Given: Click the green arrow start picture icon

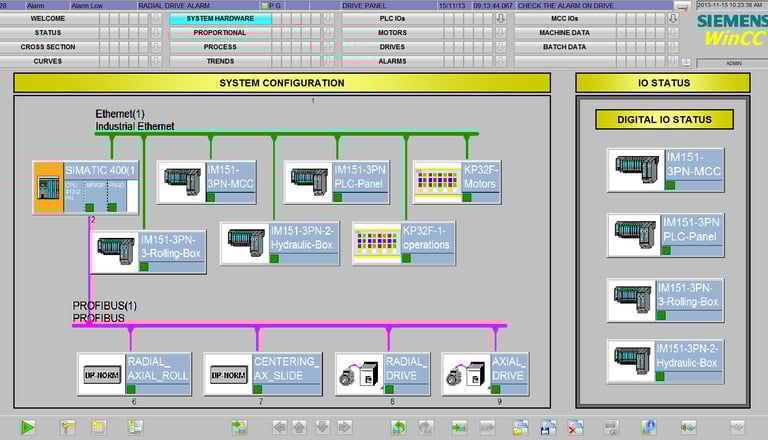Looking at the screenshot, I should click(x=239, y=427).
